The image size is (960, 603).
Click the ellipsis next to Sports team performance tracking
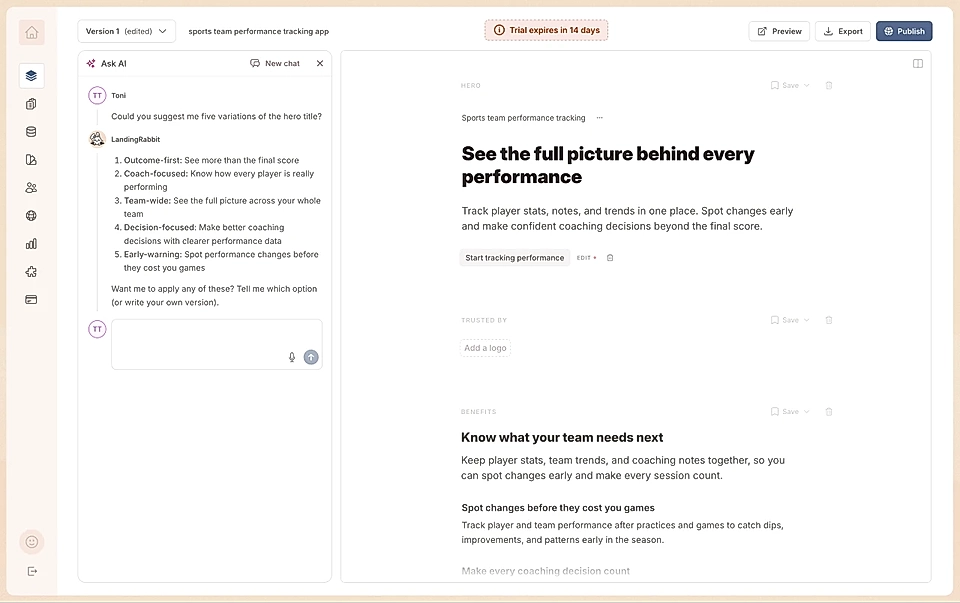599,118
